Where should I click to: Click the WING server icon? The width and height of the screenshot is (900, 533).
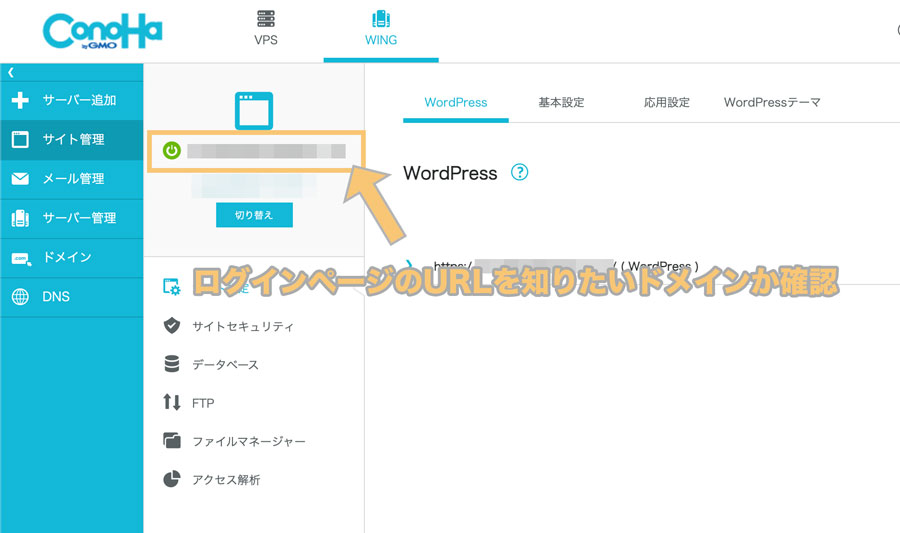381,19
